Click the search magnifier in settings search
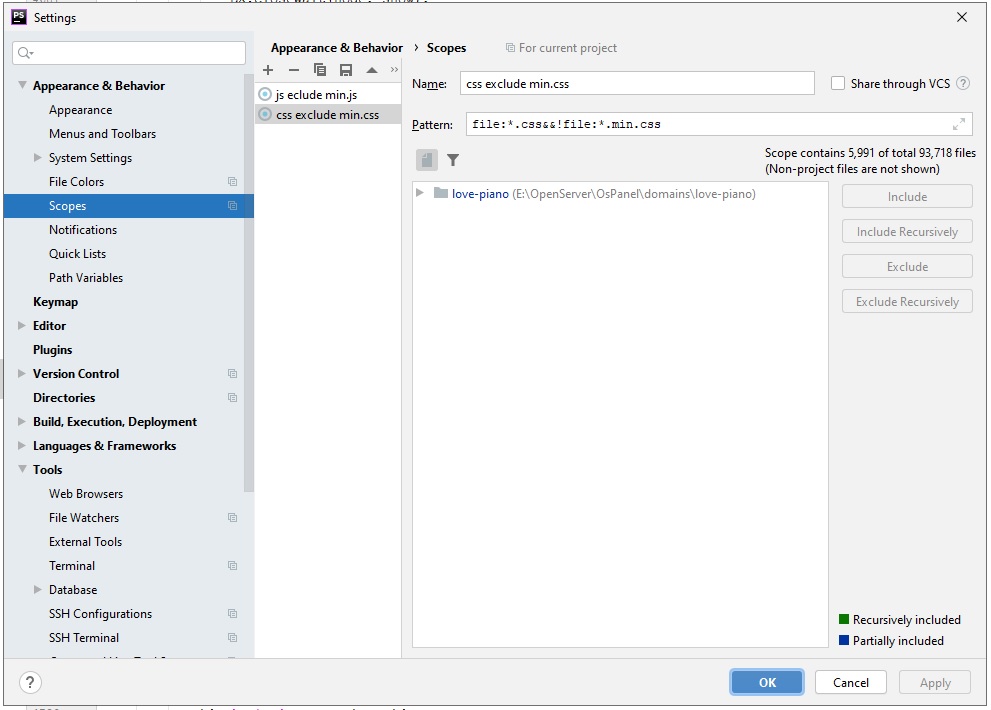Image resolution: width=991 pixels, height=710 pixels. click(25, 53)
